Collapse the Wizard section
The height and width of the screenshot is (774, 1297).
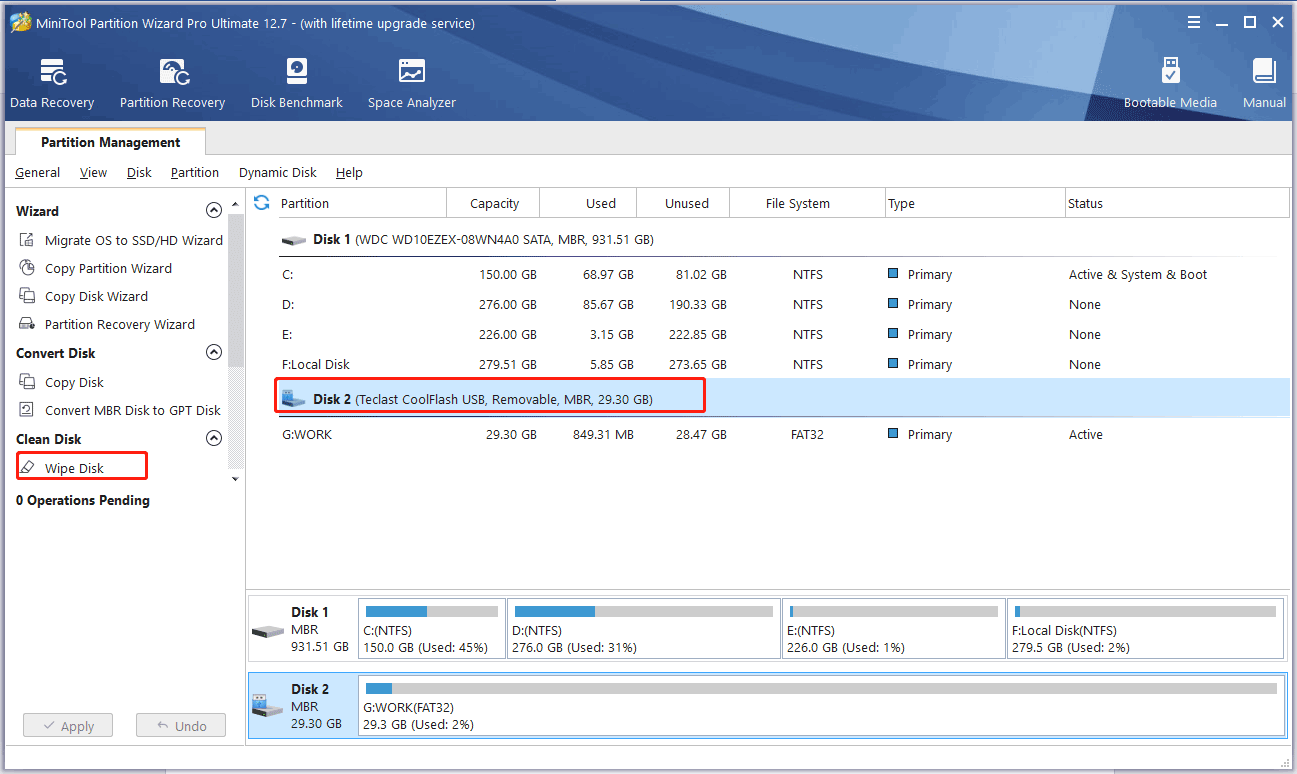click(x=213, y=211)
